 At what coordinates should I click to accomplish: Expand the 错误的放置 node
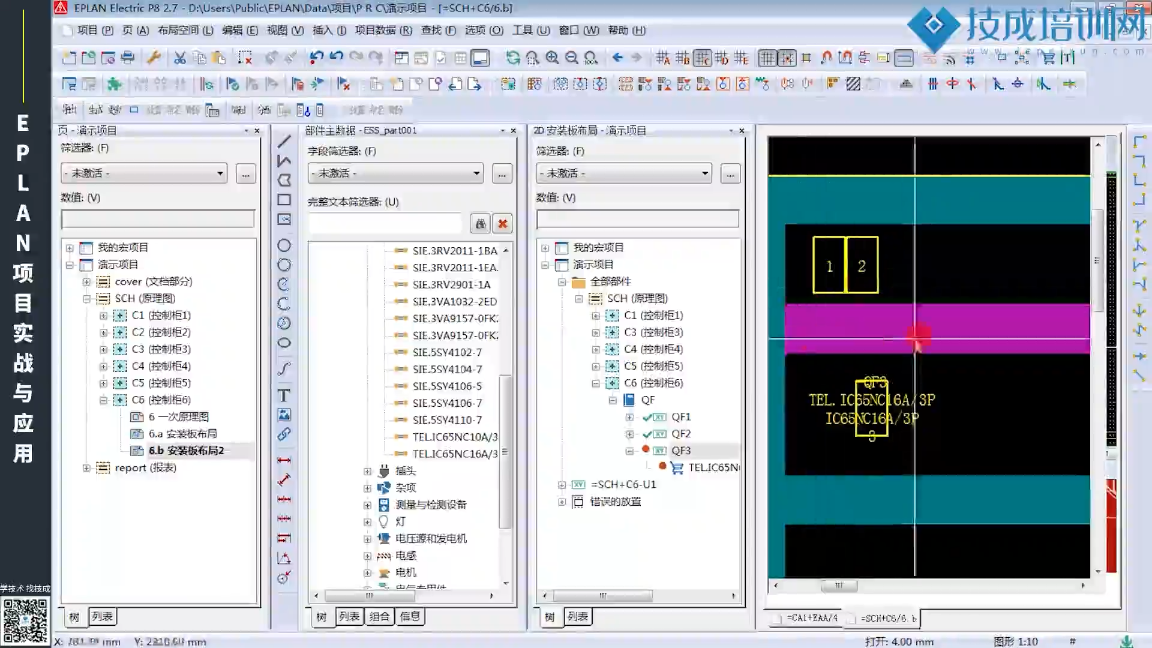[x=562, y=501]
